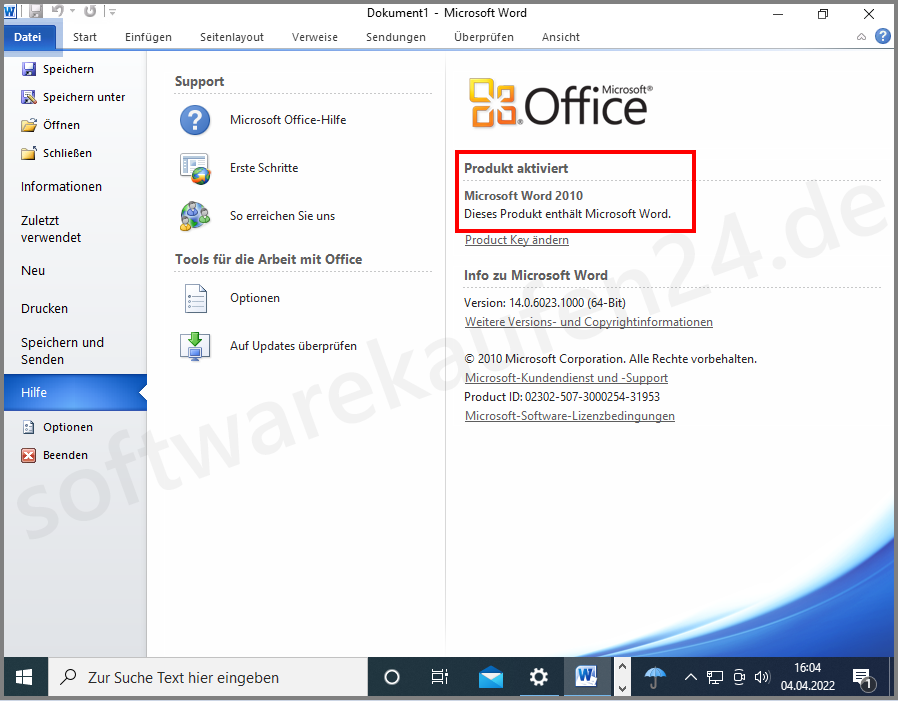Click the Word icon in title bar
Image resolution: width=898 pixels, height=701 pixels.
[x=10, y=11]
